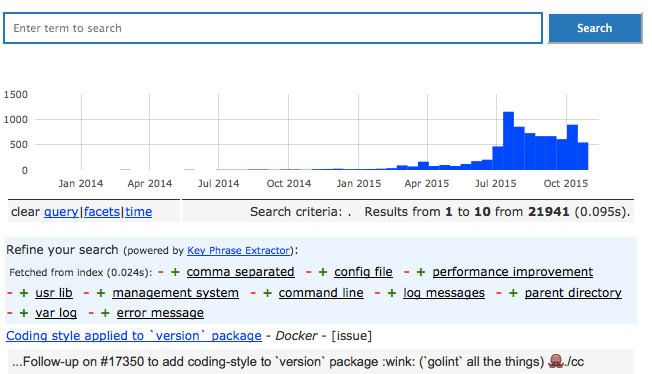Focus the 'Enter term to search' field

coord(273,28)
